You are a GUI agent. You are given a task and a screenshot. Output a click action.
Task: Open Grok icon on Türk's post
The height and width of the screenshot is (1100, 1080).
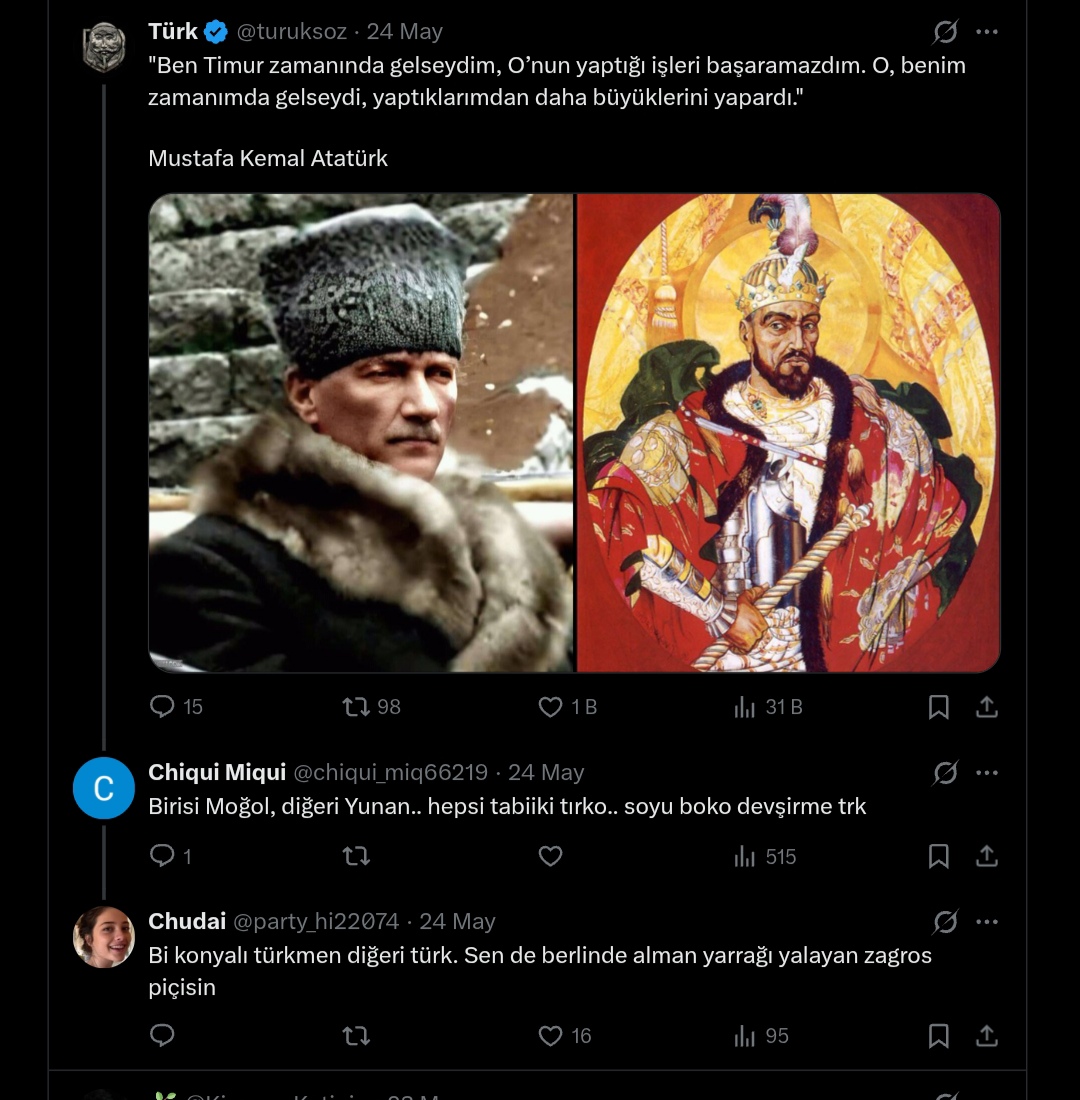[x=945, y=32]
